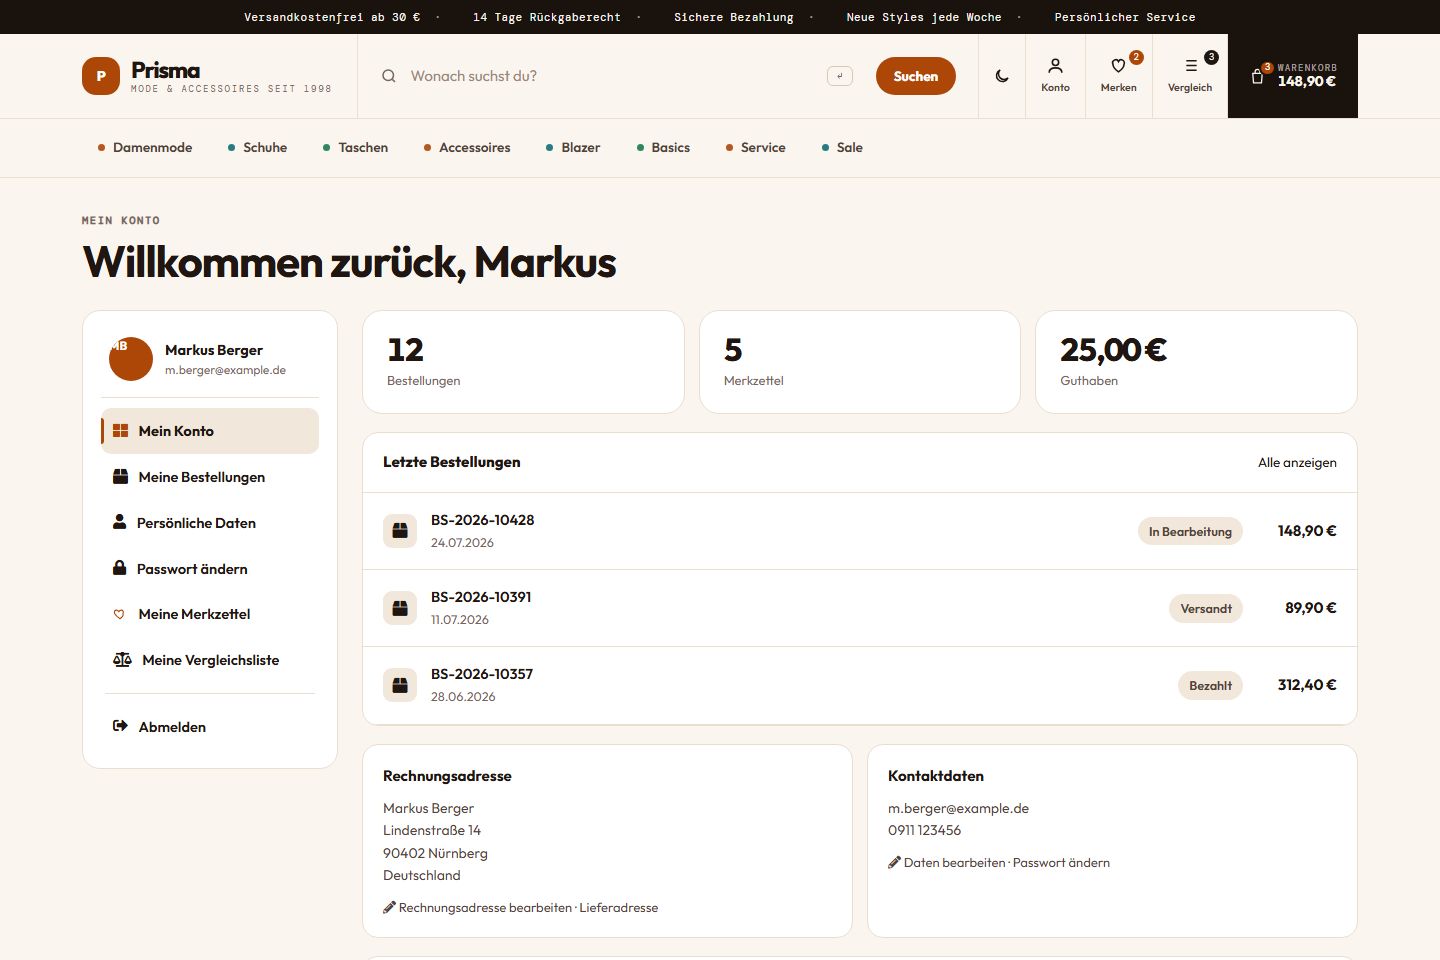1440x960 pixels.
Task: Click the pencil icon beside Rechnungsadresse bearbeiten
Action: [389, 908]
